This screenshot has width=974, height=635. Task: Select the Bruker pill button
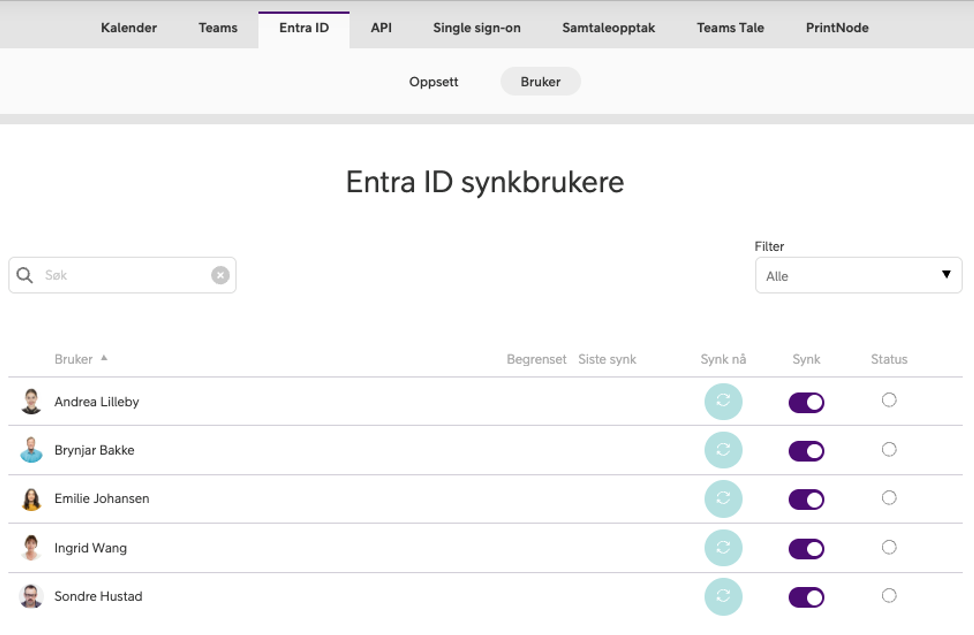pyautogui.click(x=540, y=82)
